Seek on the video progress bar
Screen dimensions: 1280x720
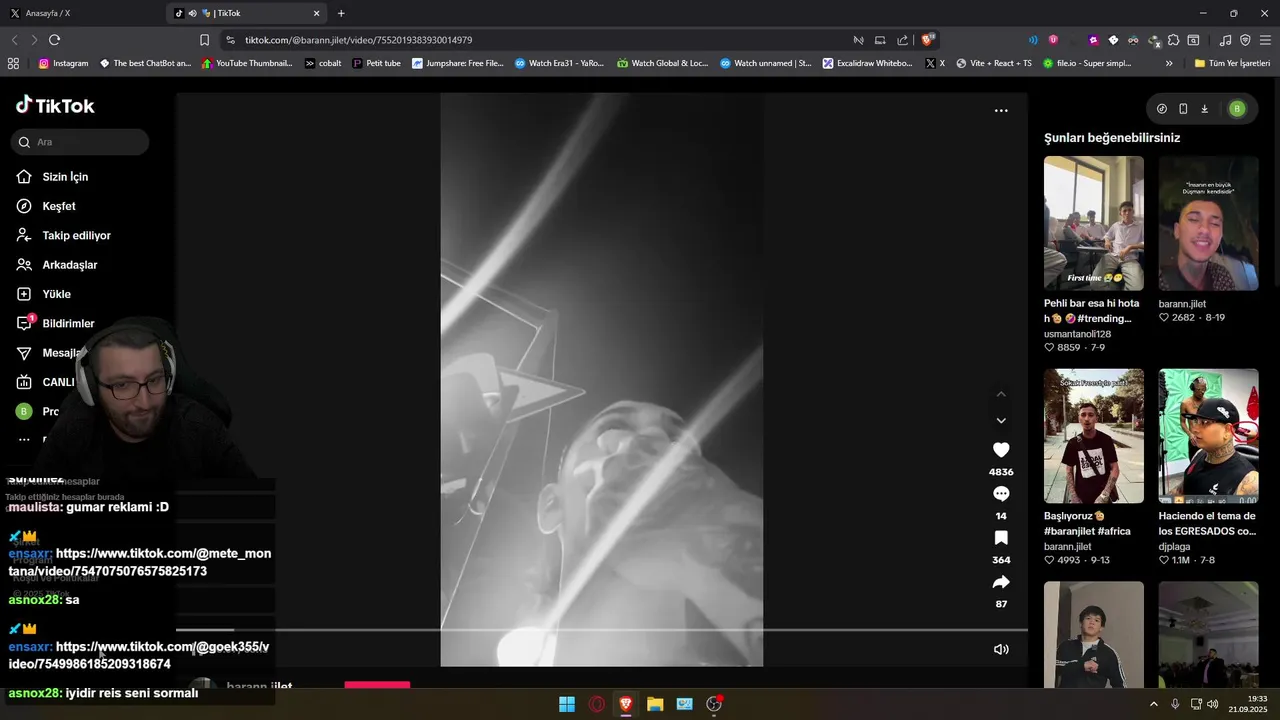pos(601,630)
